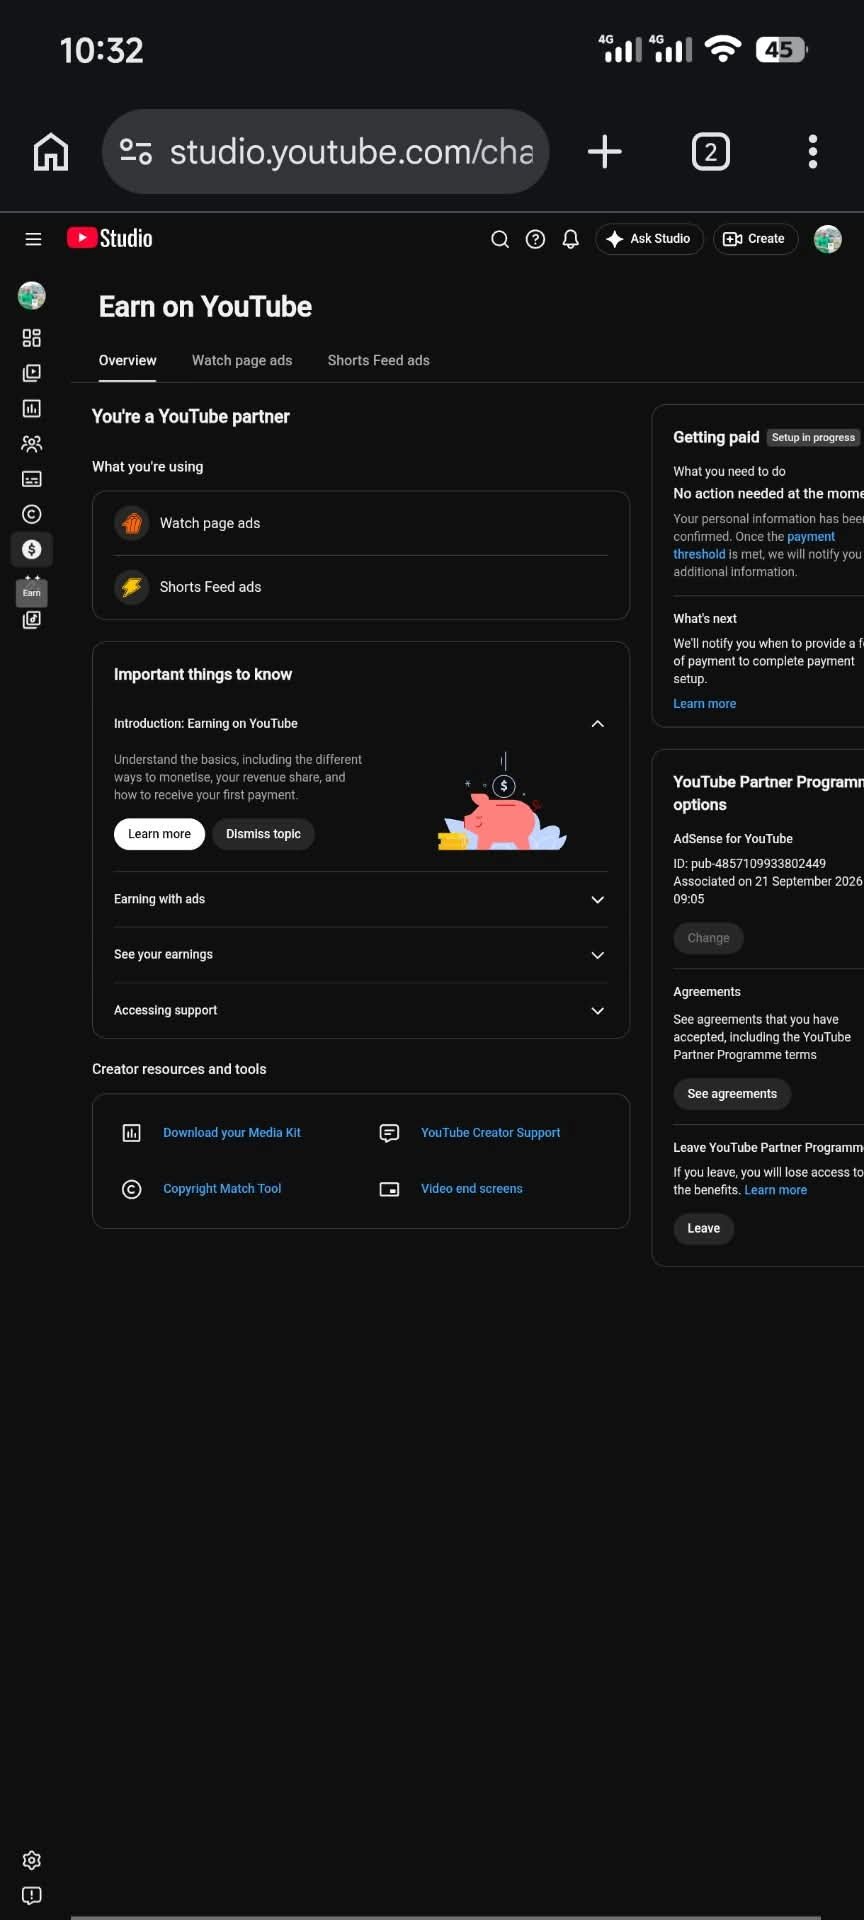The image size is (864, 1920).
Task: Open Community from the sidebar
Action: pyautogui.click(x=32, y=443)
